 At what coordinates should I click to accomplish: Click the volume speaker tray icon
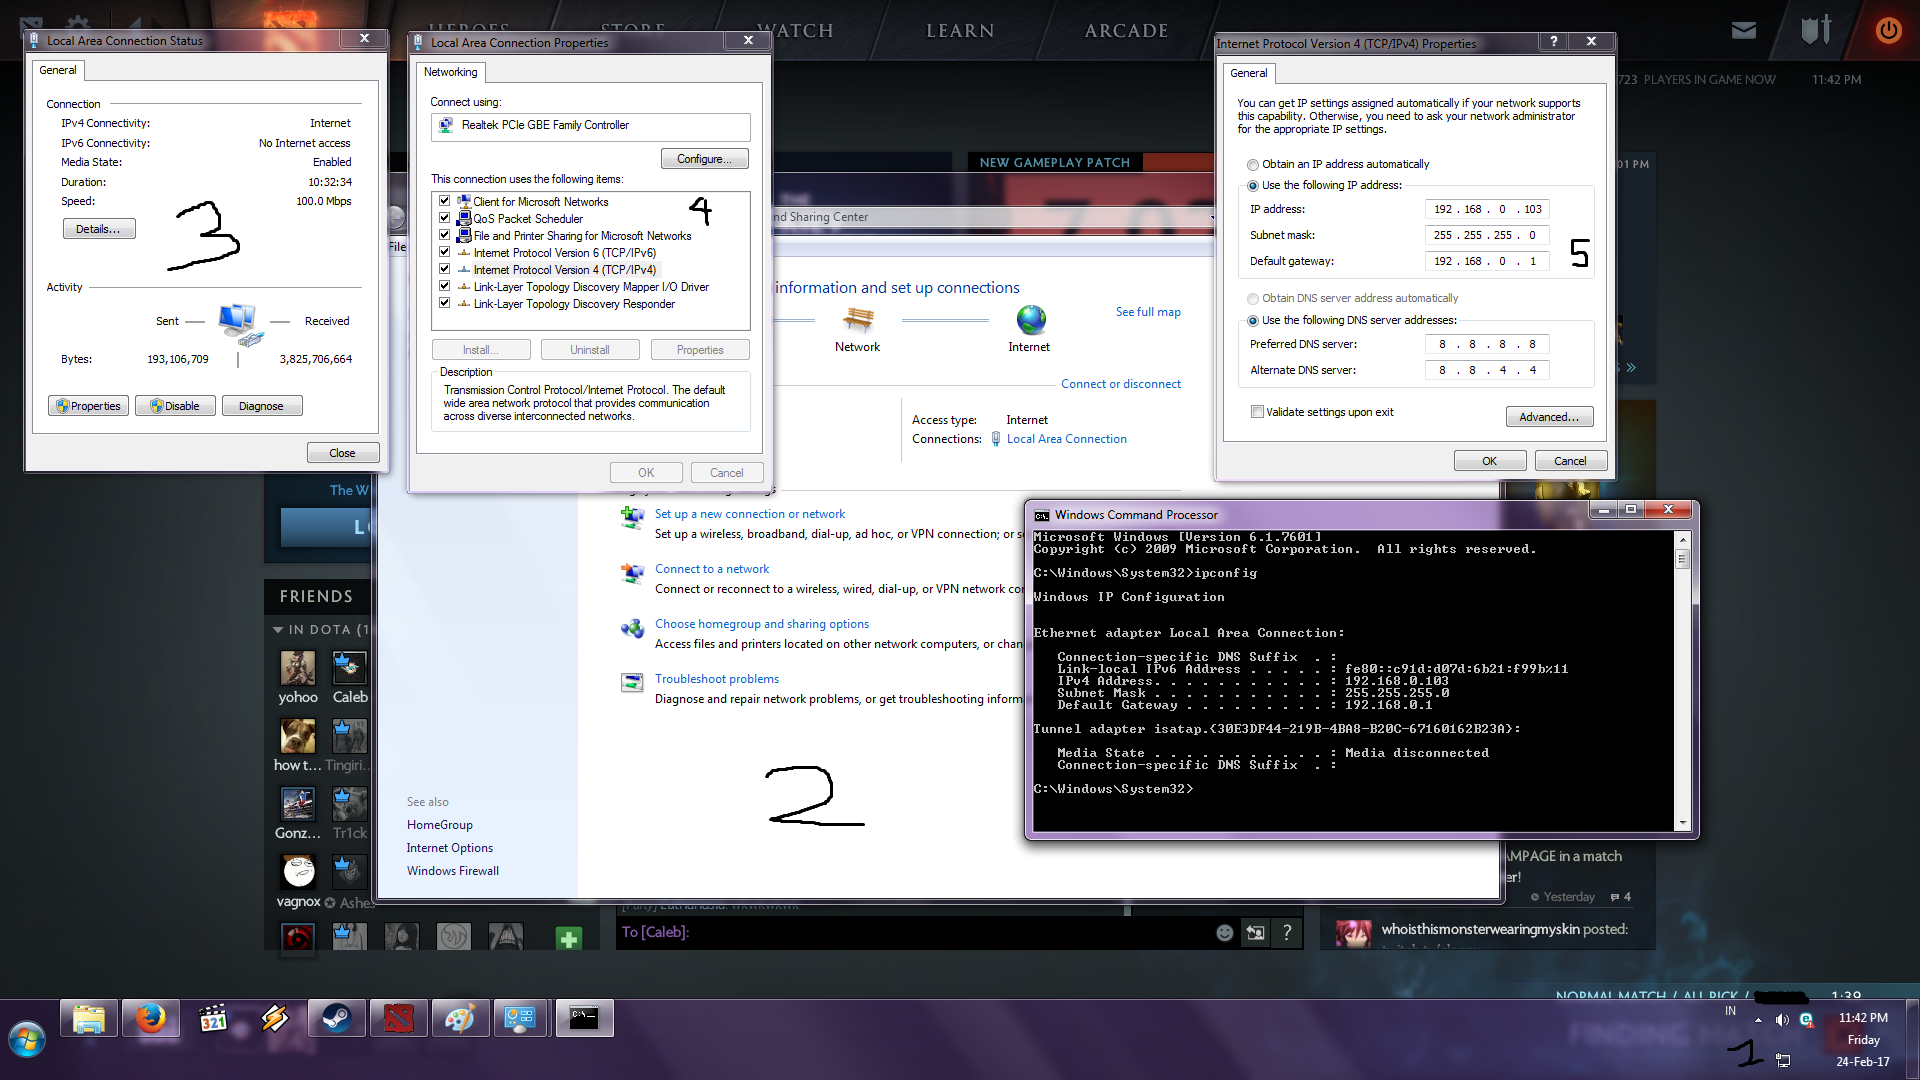point(1781,1019)
